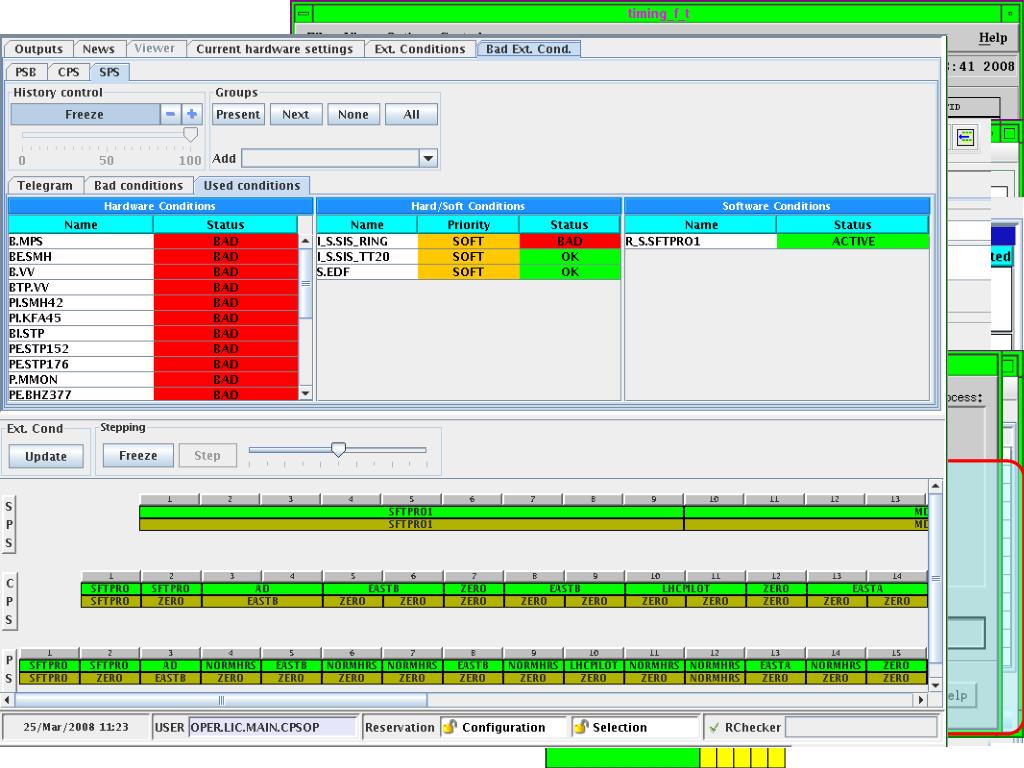This screenshot has width=1024, height=768.
Task: Click the All group button
Action: tap(411, 114)
